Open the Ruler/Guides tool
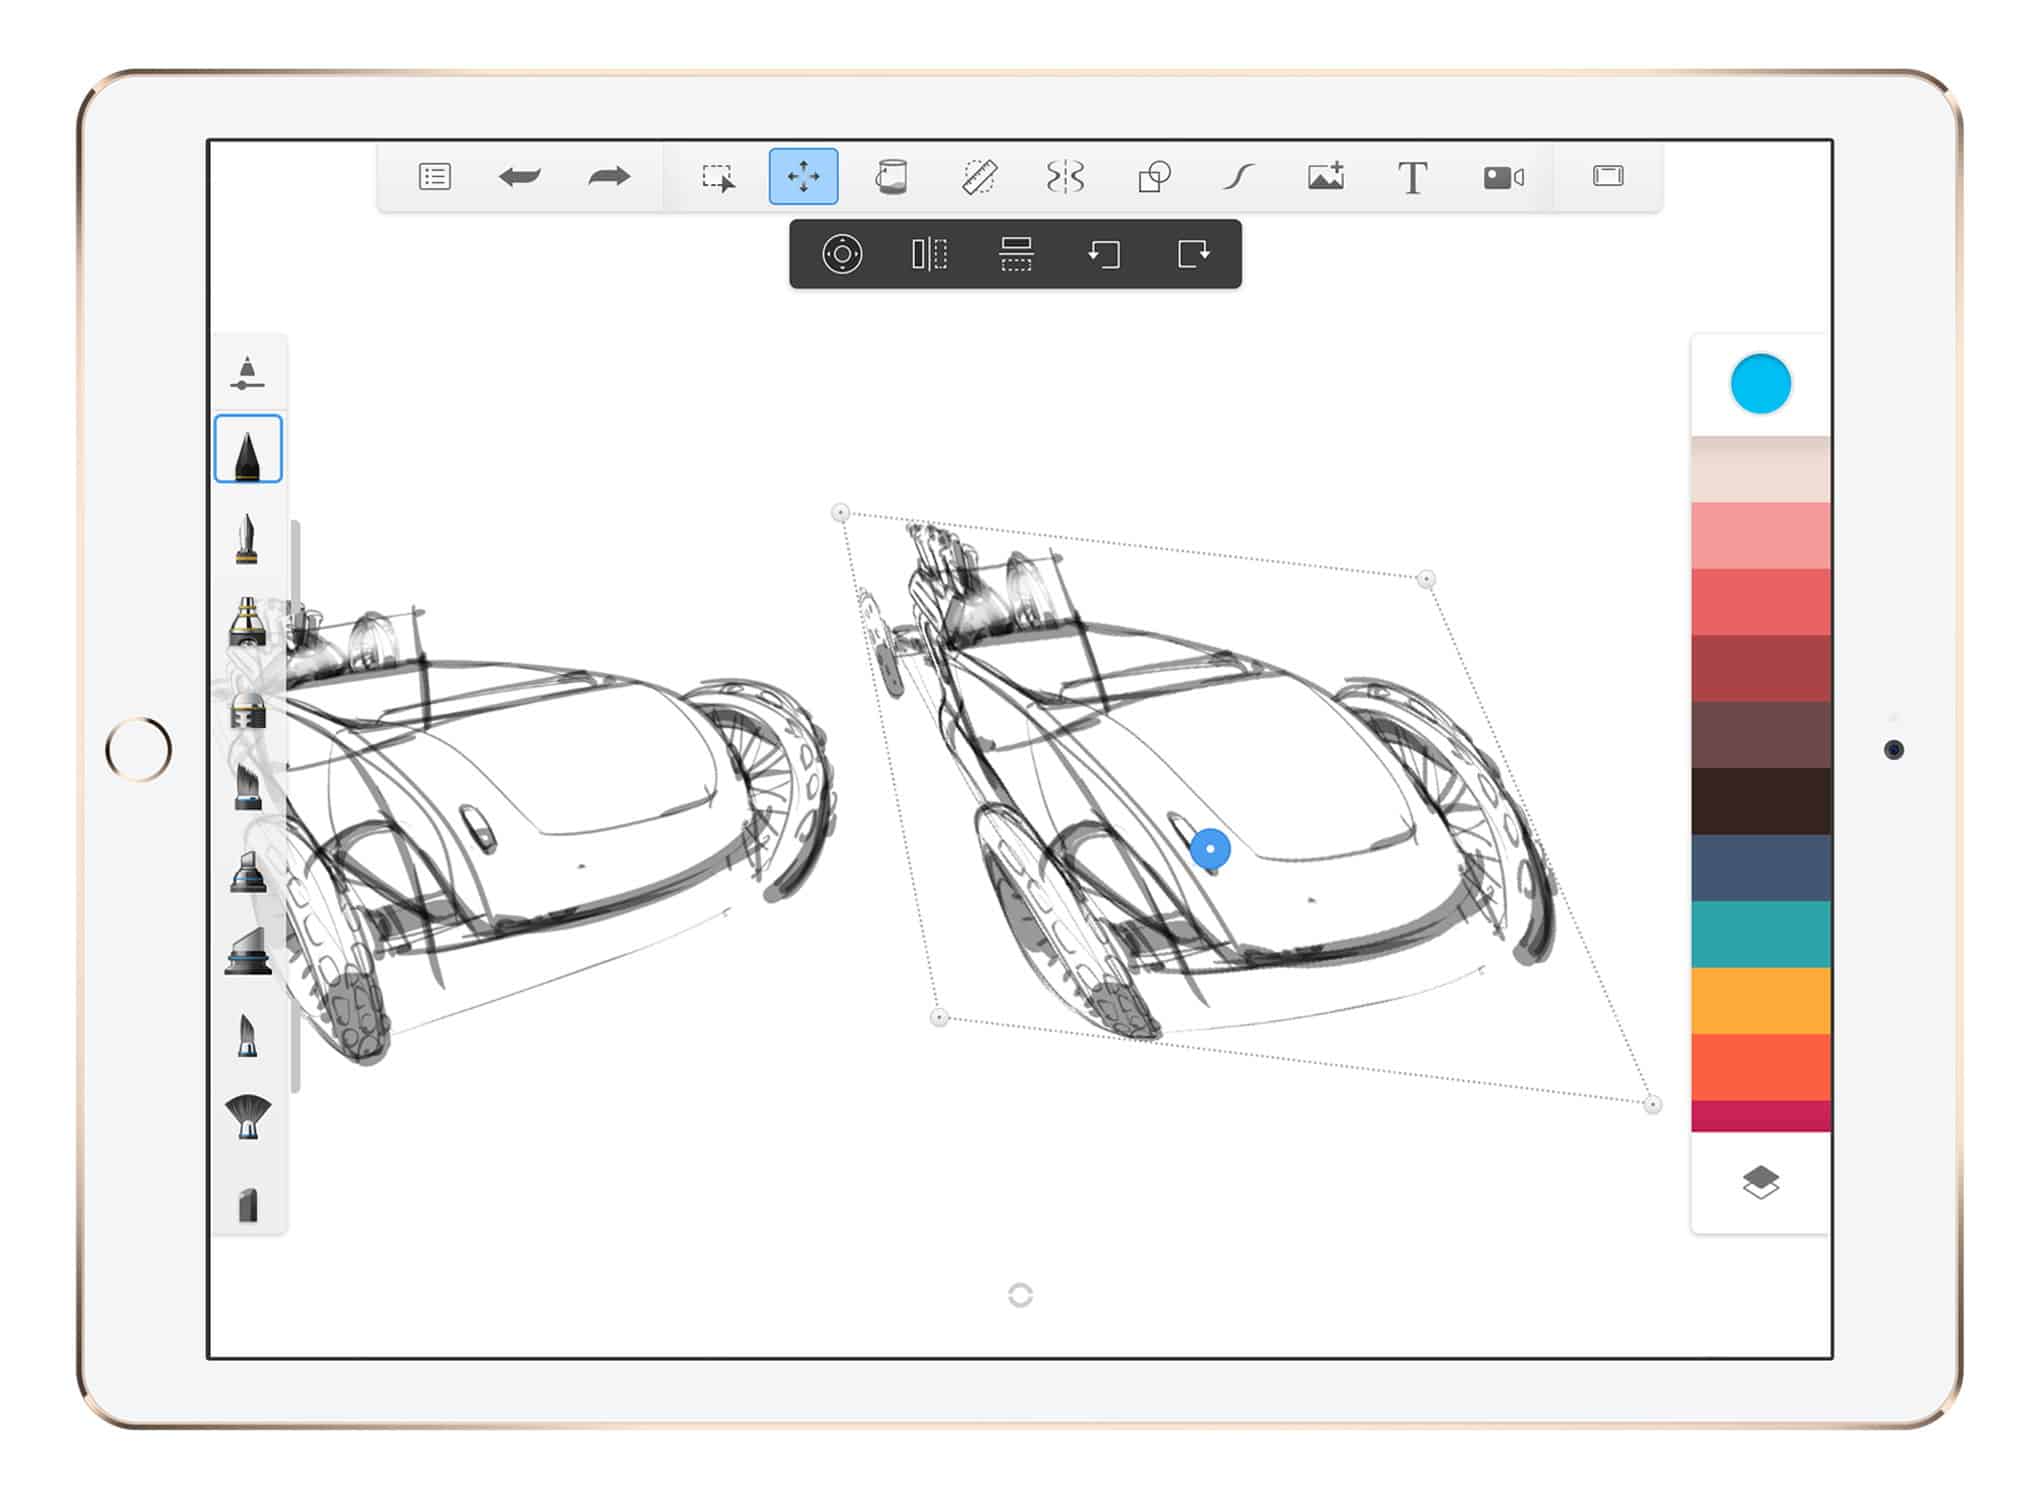2040x1500 pixels. (982, 178)
